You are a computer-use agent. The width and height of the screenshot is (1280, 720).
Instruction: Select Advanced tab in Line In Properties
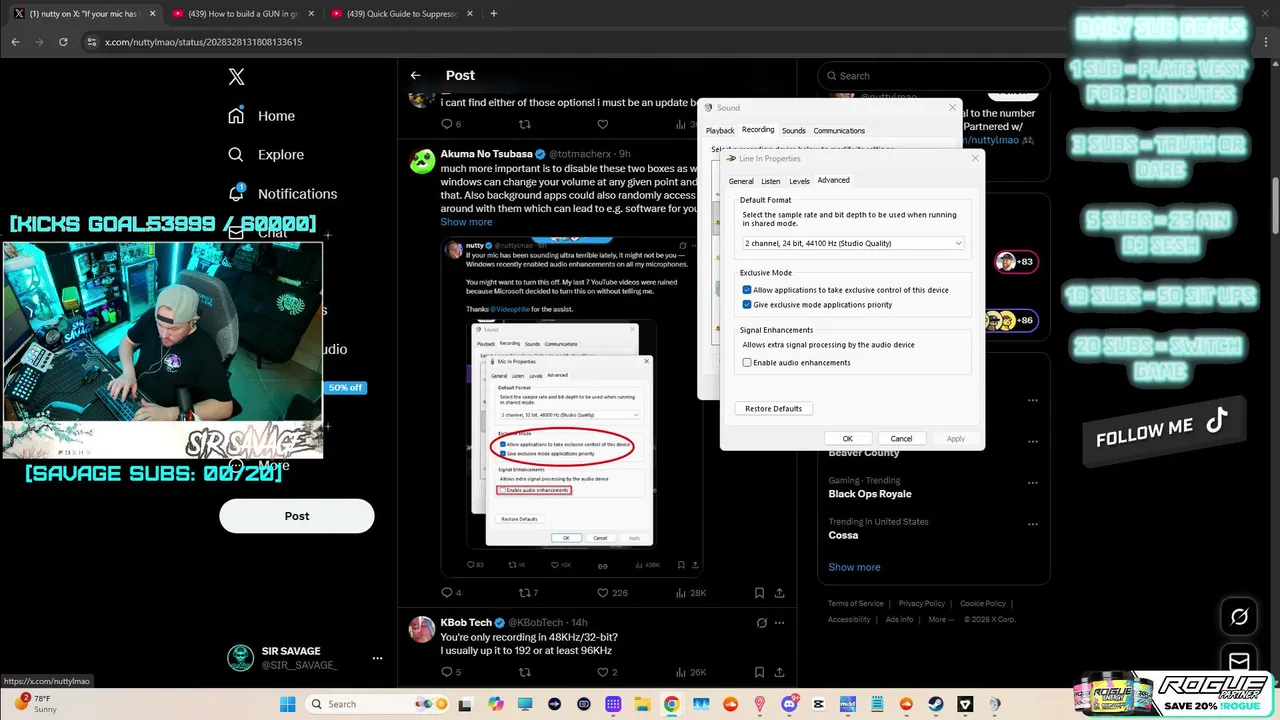833,180
